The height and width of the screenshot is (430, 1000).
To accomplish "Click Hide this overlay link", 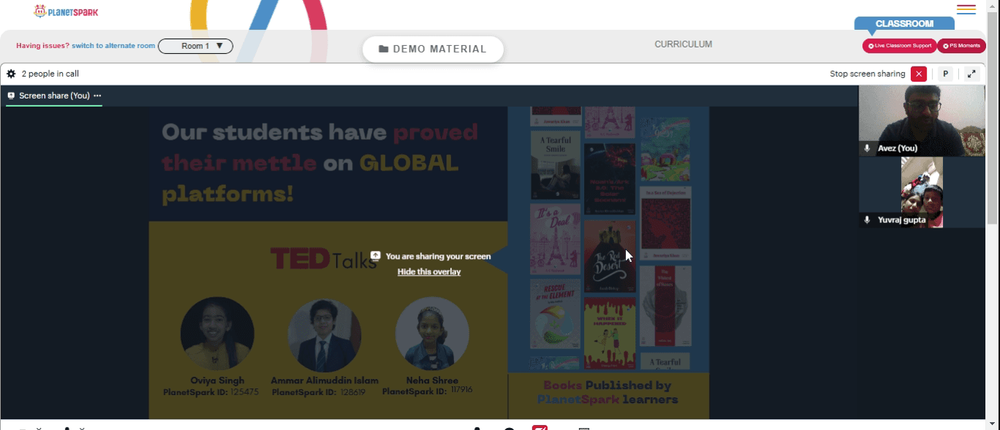I will point(429,272).
